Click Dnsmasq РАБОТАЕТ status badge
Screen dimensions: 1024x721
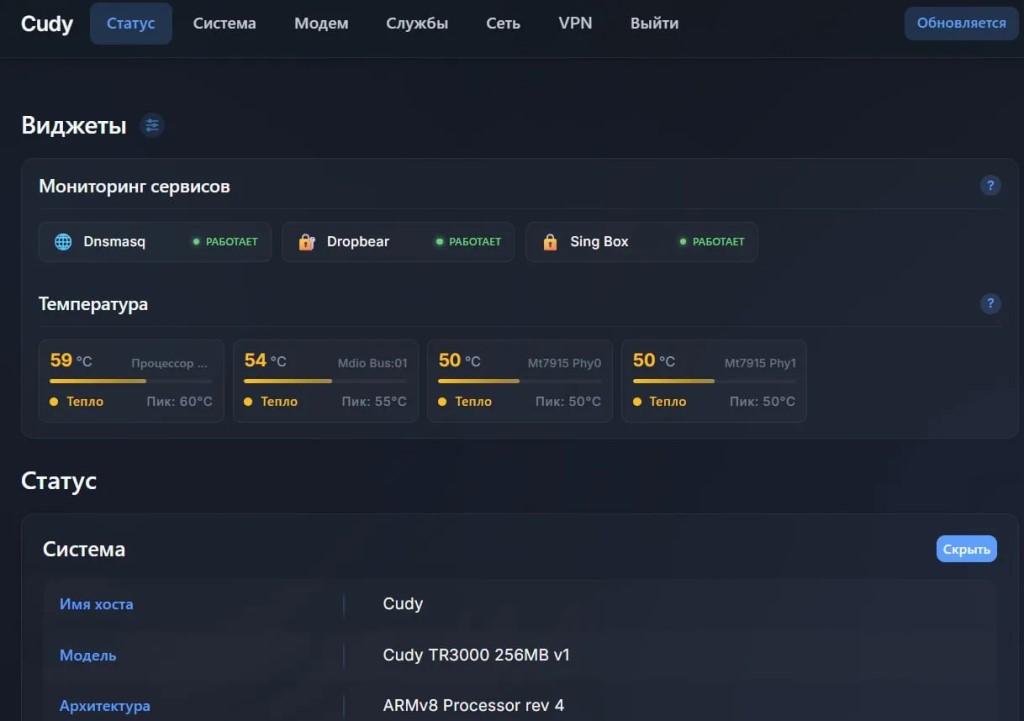[x=225, y=242]
